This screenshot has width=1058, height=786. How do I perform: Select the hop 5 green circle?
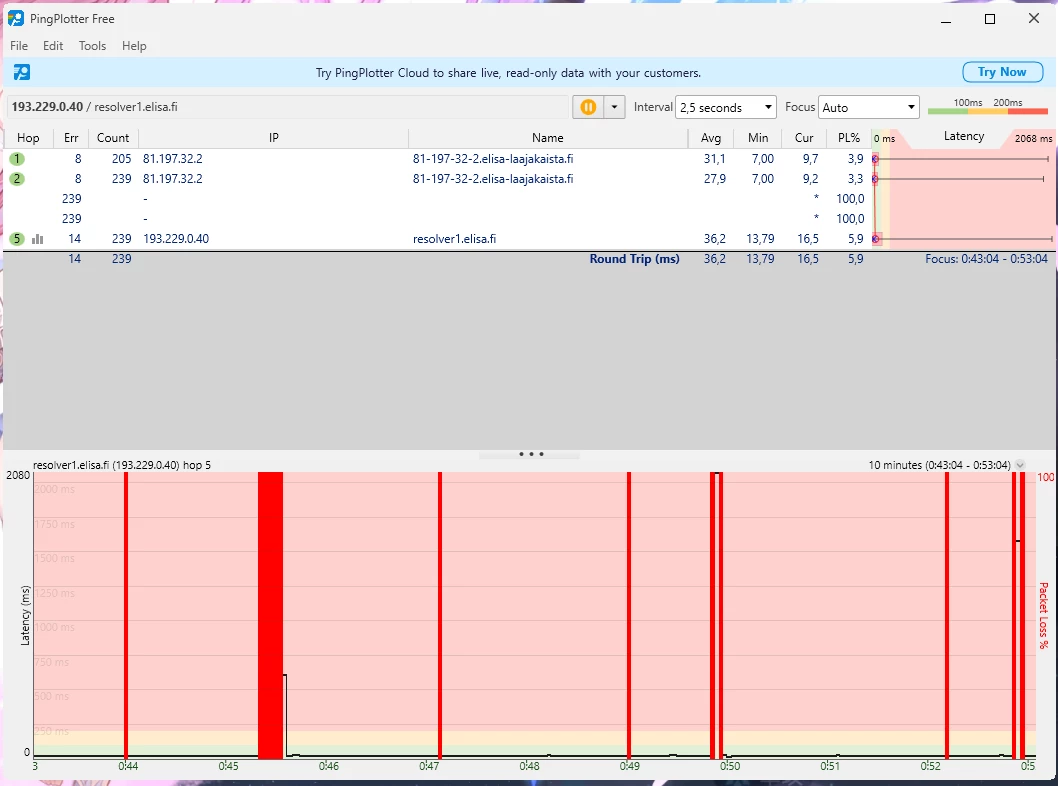pos(17,239)
